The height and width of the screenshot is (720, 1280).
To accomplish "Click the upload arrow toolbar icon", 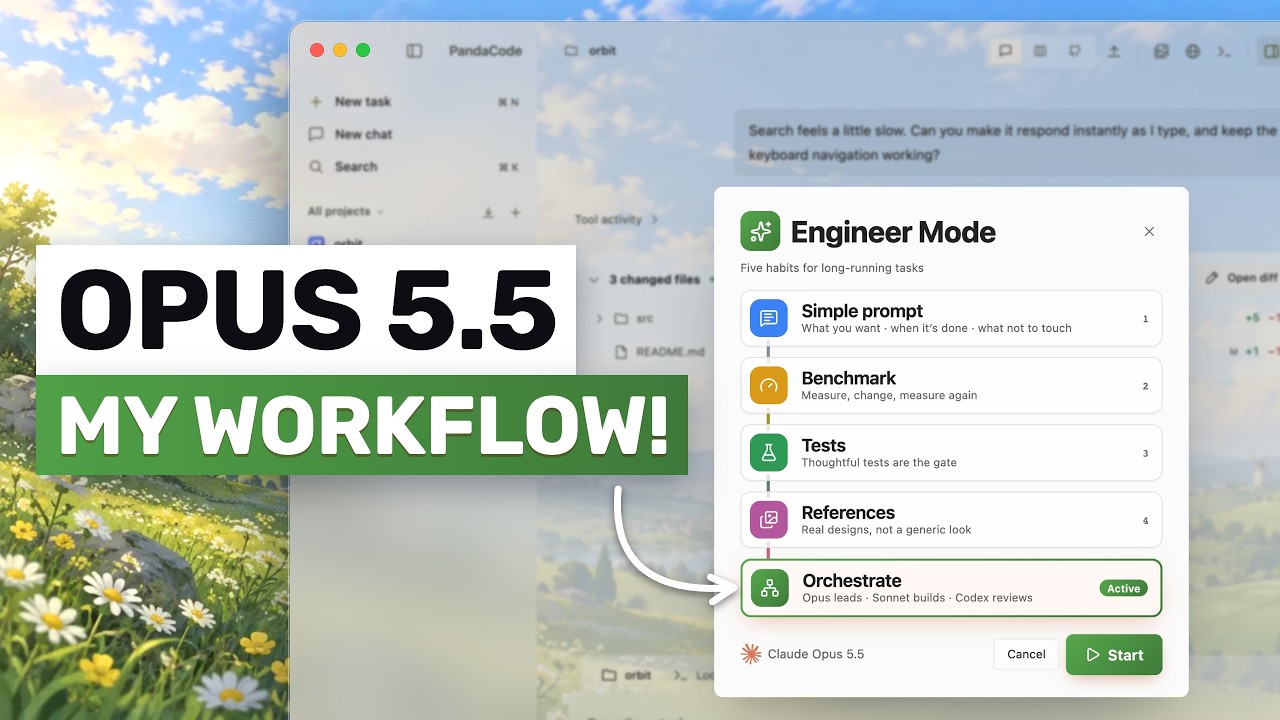I will click(1114, 51).
